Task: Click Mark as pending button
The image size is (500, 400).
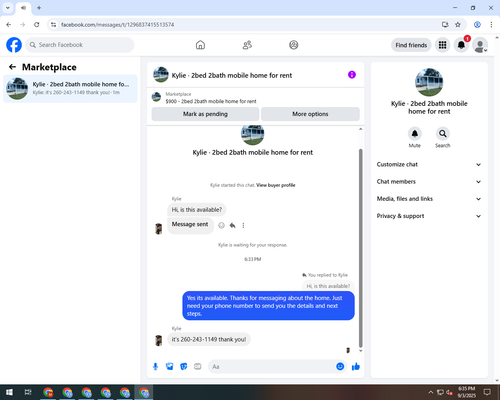Action: (205, 114)
